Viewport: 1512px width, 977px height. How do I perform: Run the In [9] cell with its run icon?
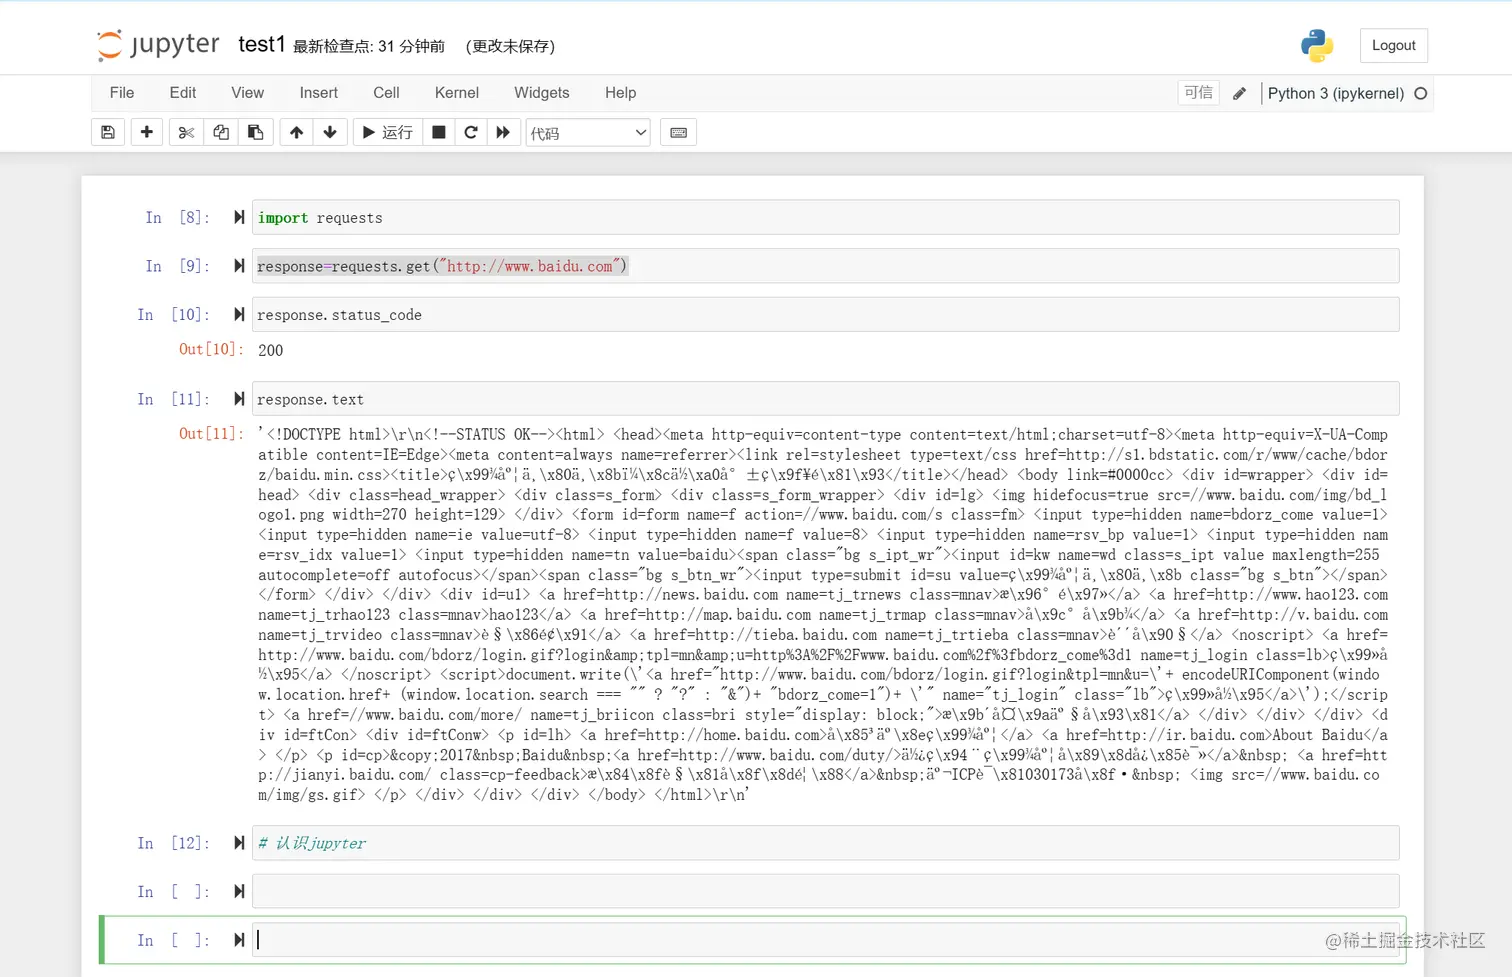[239, 266]
